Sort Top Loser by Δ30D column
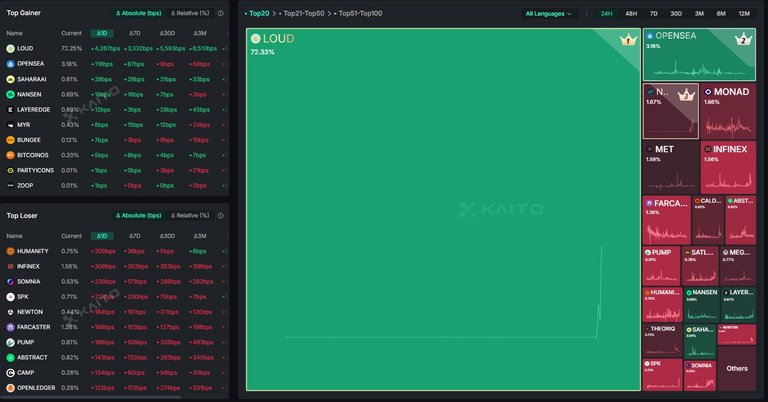The width and height of the screenshot is (768, 402). point(167,236)
